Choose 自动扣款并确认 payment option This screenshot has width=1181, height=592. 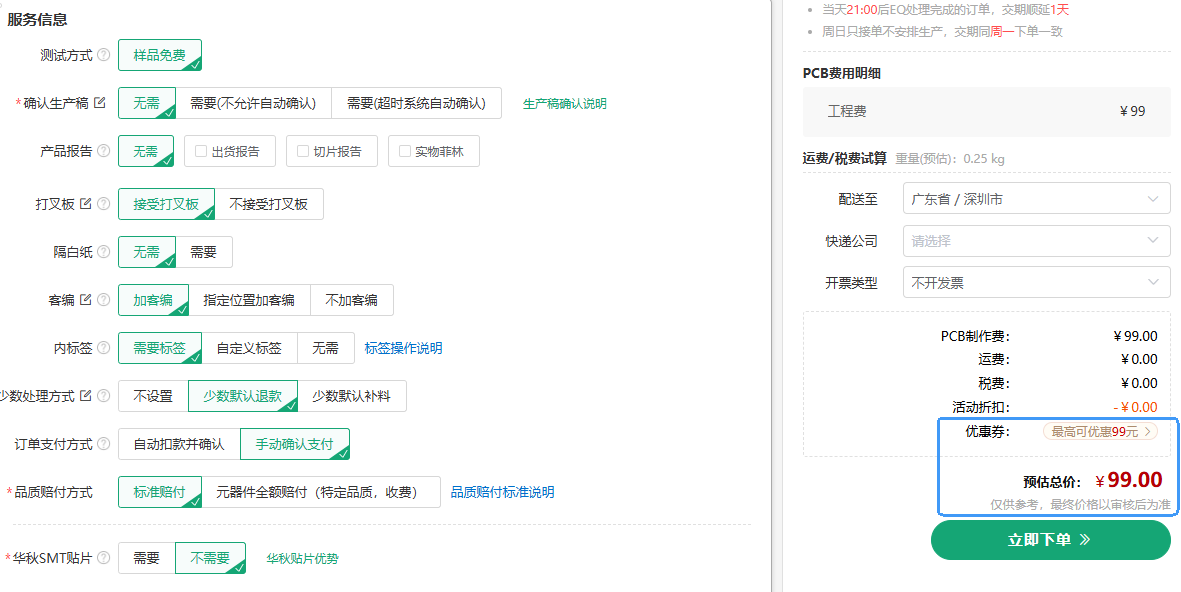pyautogui.click(x=179, y=444)
